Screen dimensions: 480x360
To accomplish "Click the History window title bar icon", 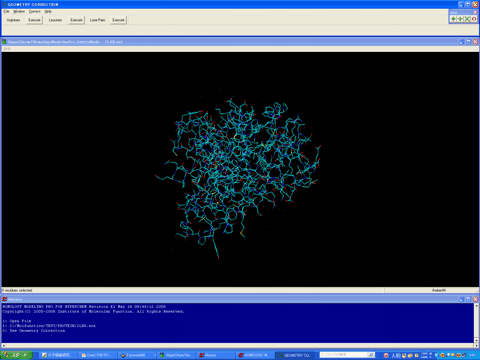I will pos(5,299).
